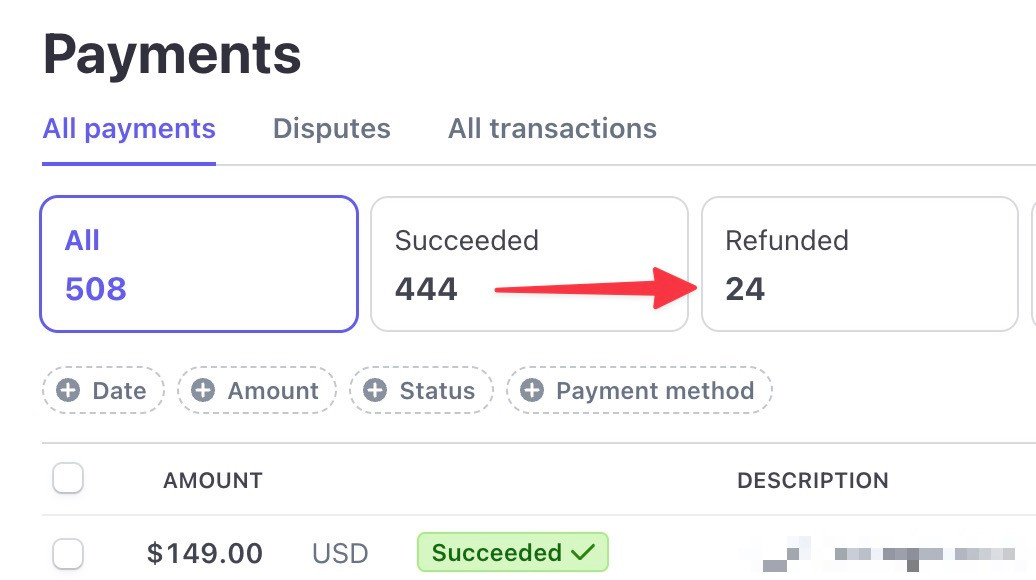The width and height of the screenshot is (1036, 580).
Task: Show Succeeded payments card with 444
Action: click(529, 264)
